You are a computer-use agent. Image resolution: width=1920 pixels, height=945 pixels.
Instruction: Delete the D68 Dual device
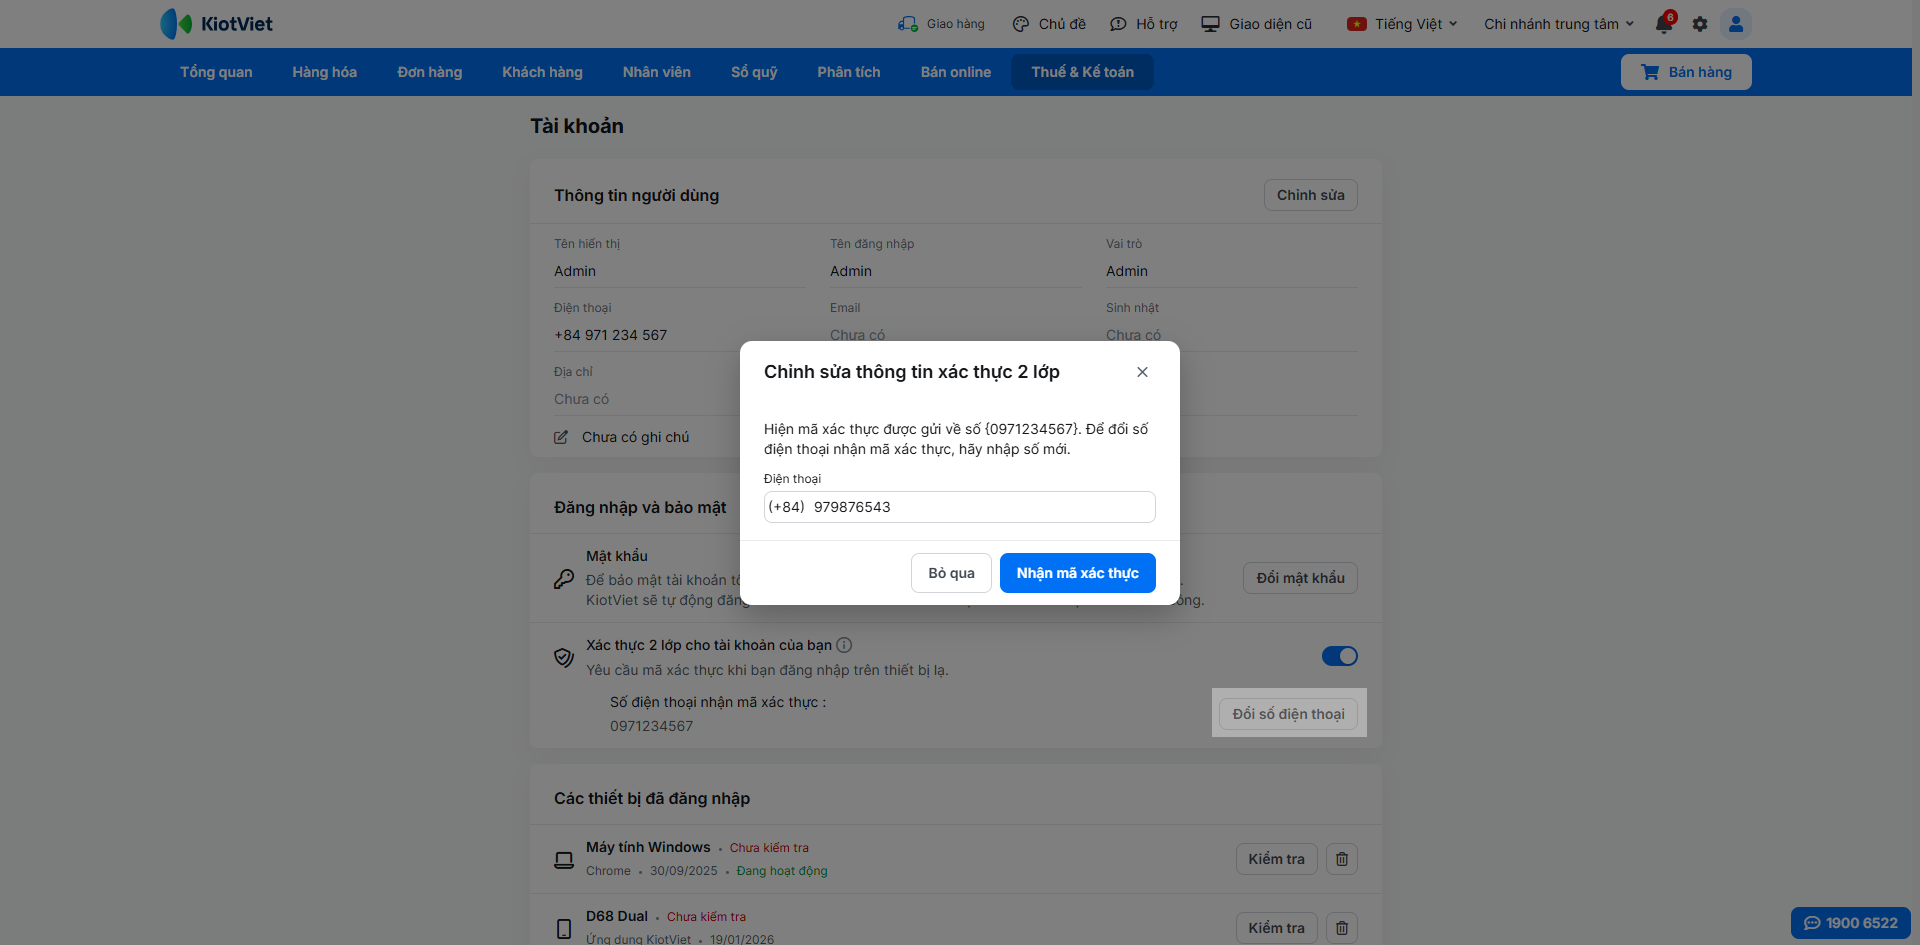pyautogui.click(x=1342, y=928)
